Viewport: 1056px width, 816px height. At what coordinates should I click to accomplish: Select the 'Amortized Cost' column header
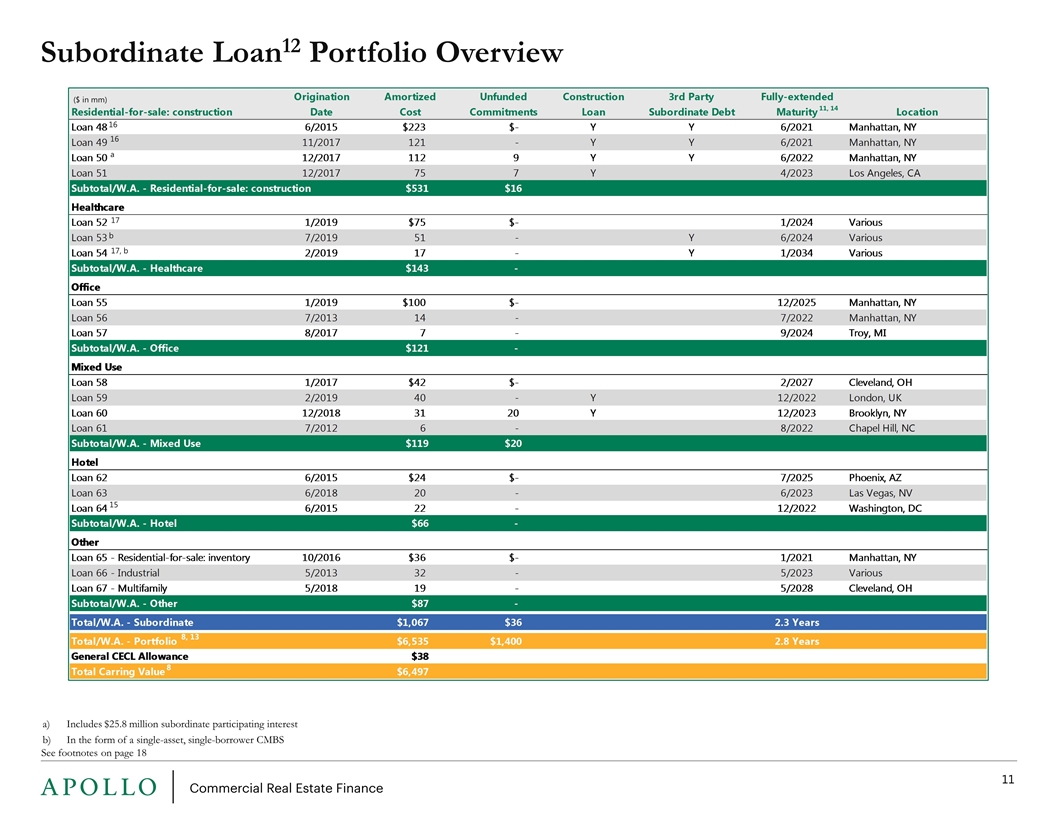(409, 104)
